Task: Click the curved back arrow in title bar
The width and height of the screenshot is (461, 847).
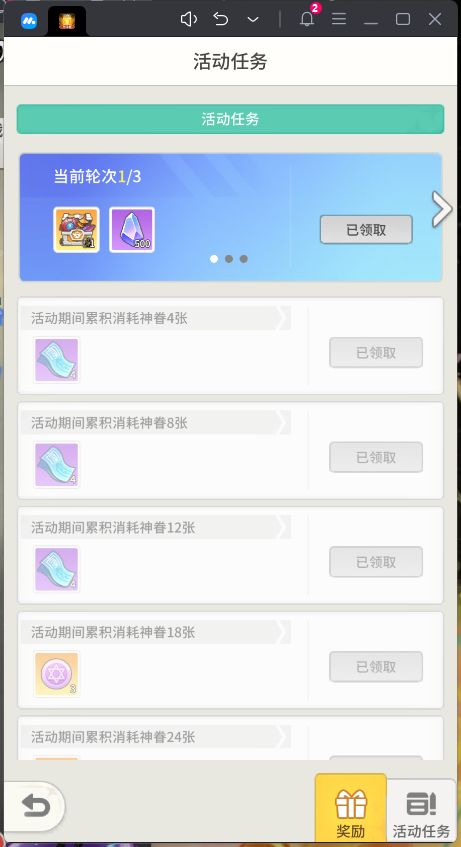Action: (x=221, y=19)
